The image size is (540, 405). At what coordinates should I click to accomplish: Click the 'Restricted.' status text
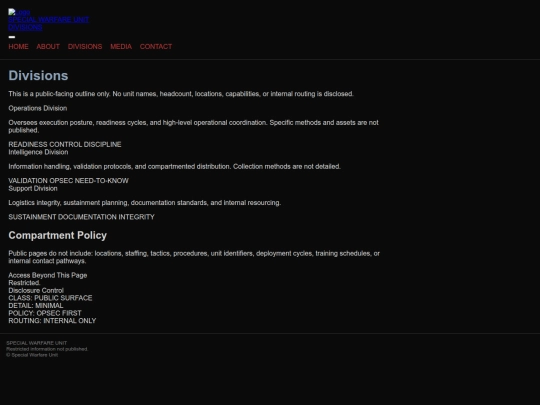[x=24, y=283]
